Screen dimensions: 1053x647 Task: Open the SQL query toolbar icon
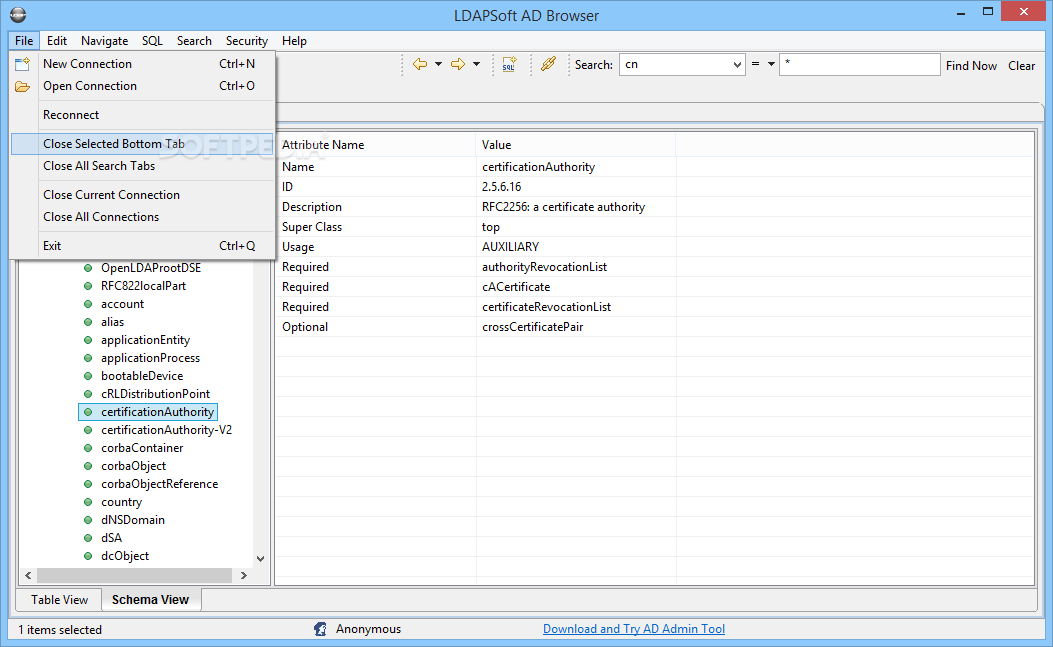[x=509, y=64]
